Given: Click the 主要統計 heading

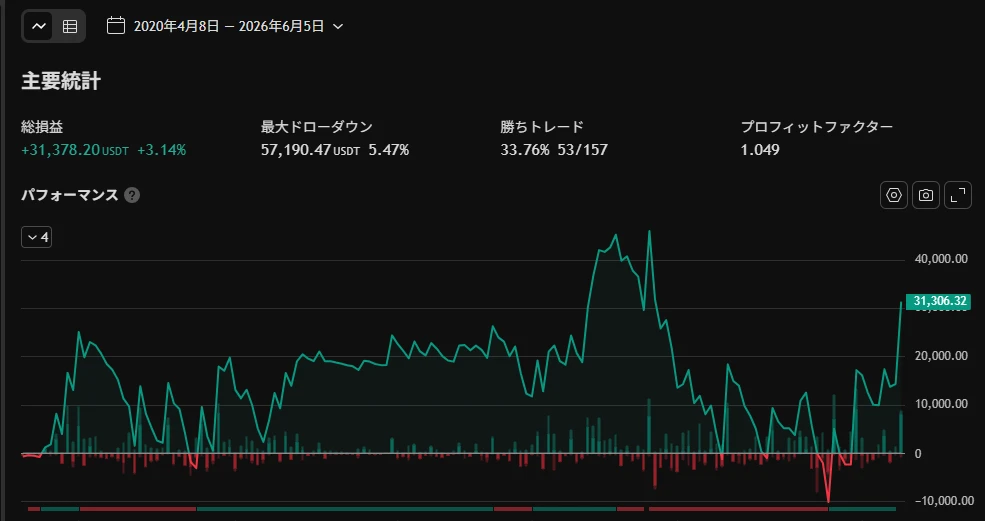Looking at the screenshot, I should [x=61, y=82].
